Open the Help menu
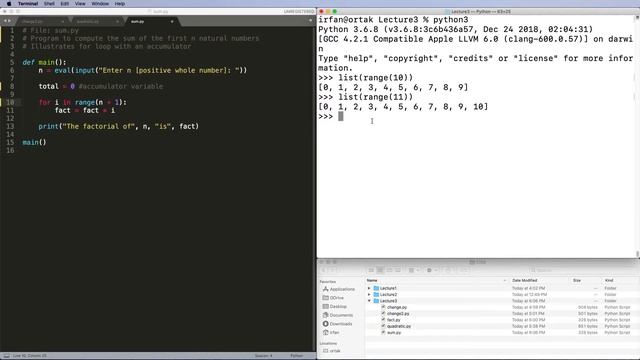This screenshot has height=360, width=640. [x=120, y=4]
